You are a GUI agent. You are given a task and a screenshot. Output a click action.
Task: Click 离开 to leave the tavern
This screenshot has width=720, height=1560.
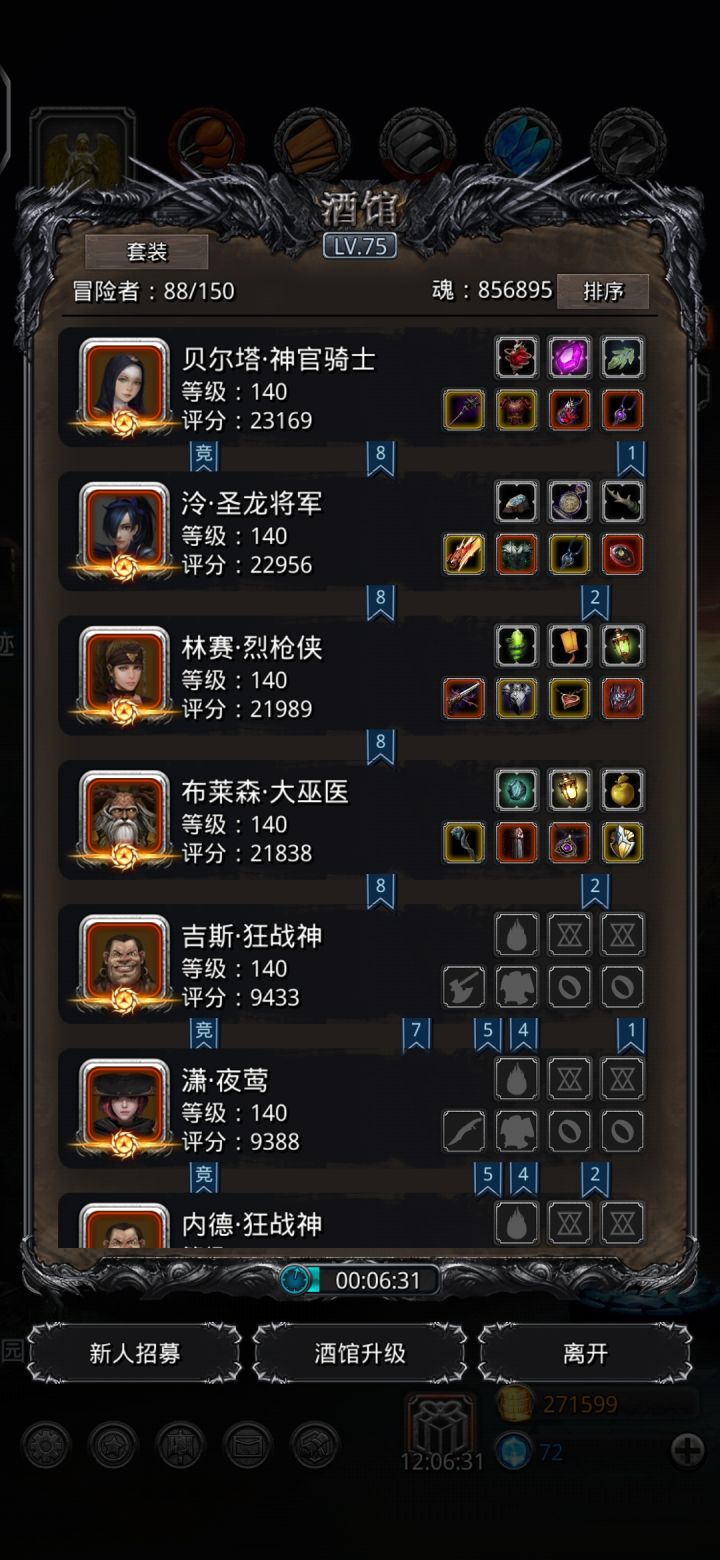pyautogui.click(x=585, y=1353)
